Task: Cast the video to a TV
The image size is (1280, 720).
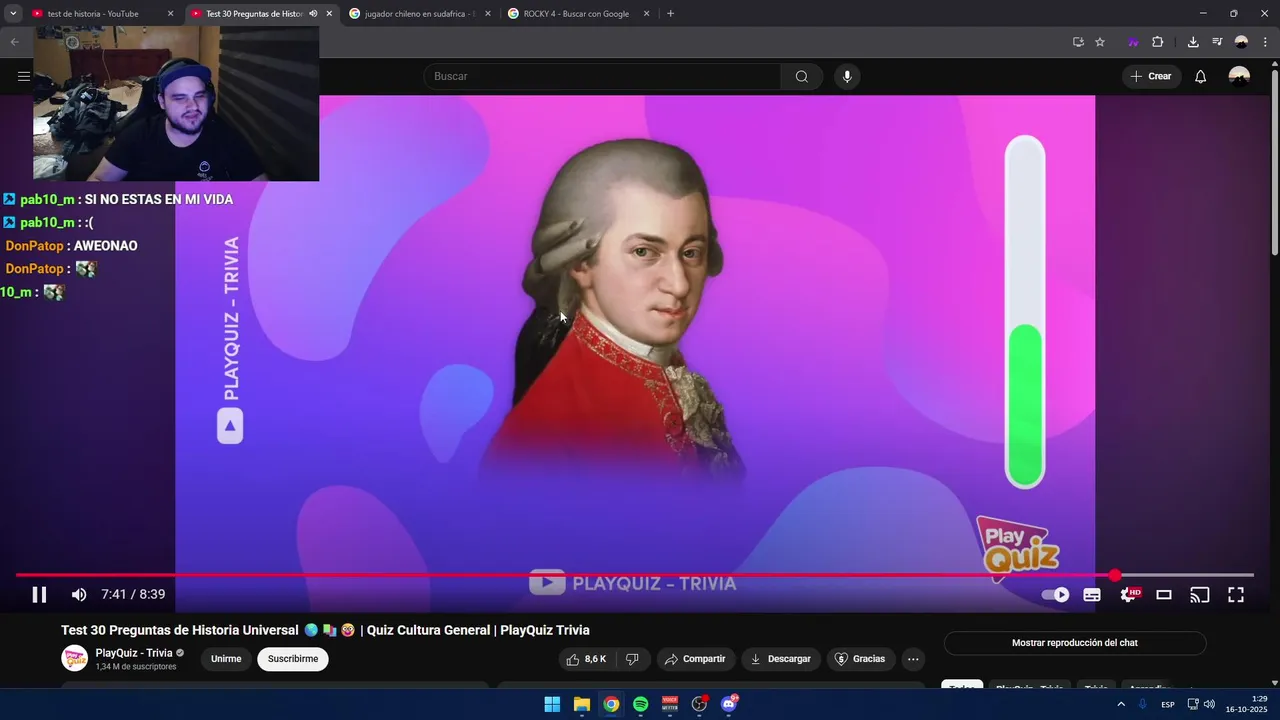Action: point(1200,595)
